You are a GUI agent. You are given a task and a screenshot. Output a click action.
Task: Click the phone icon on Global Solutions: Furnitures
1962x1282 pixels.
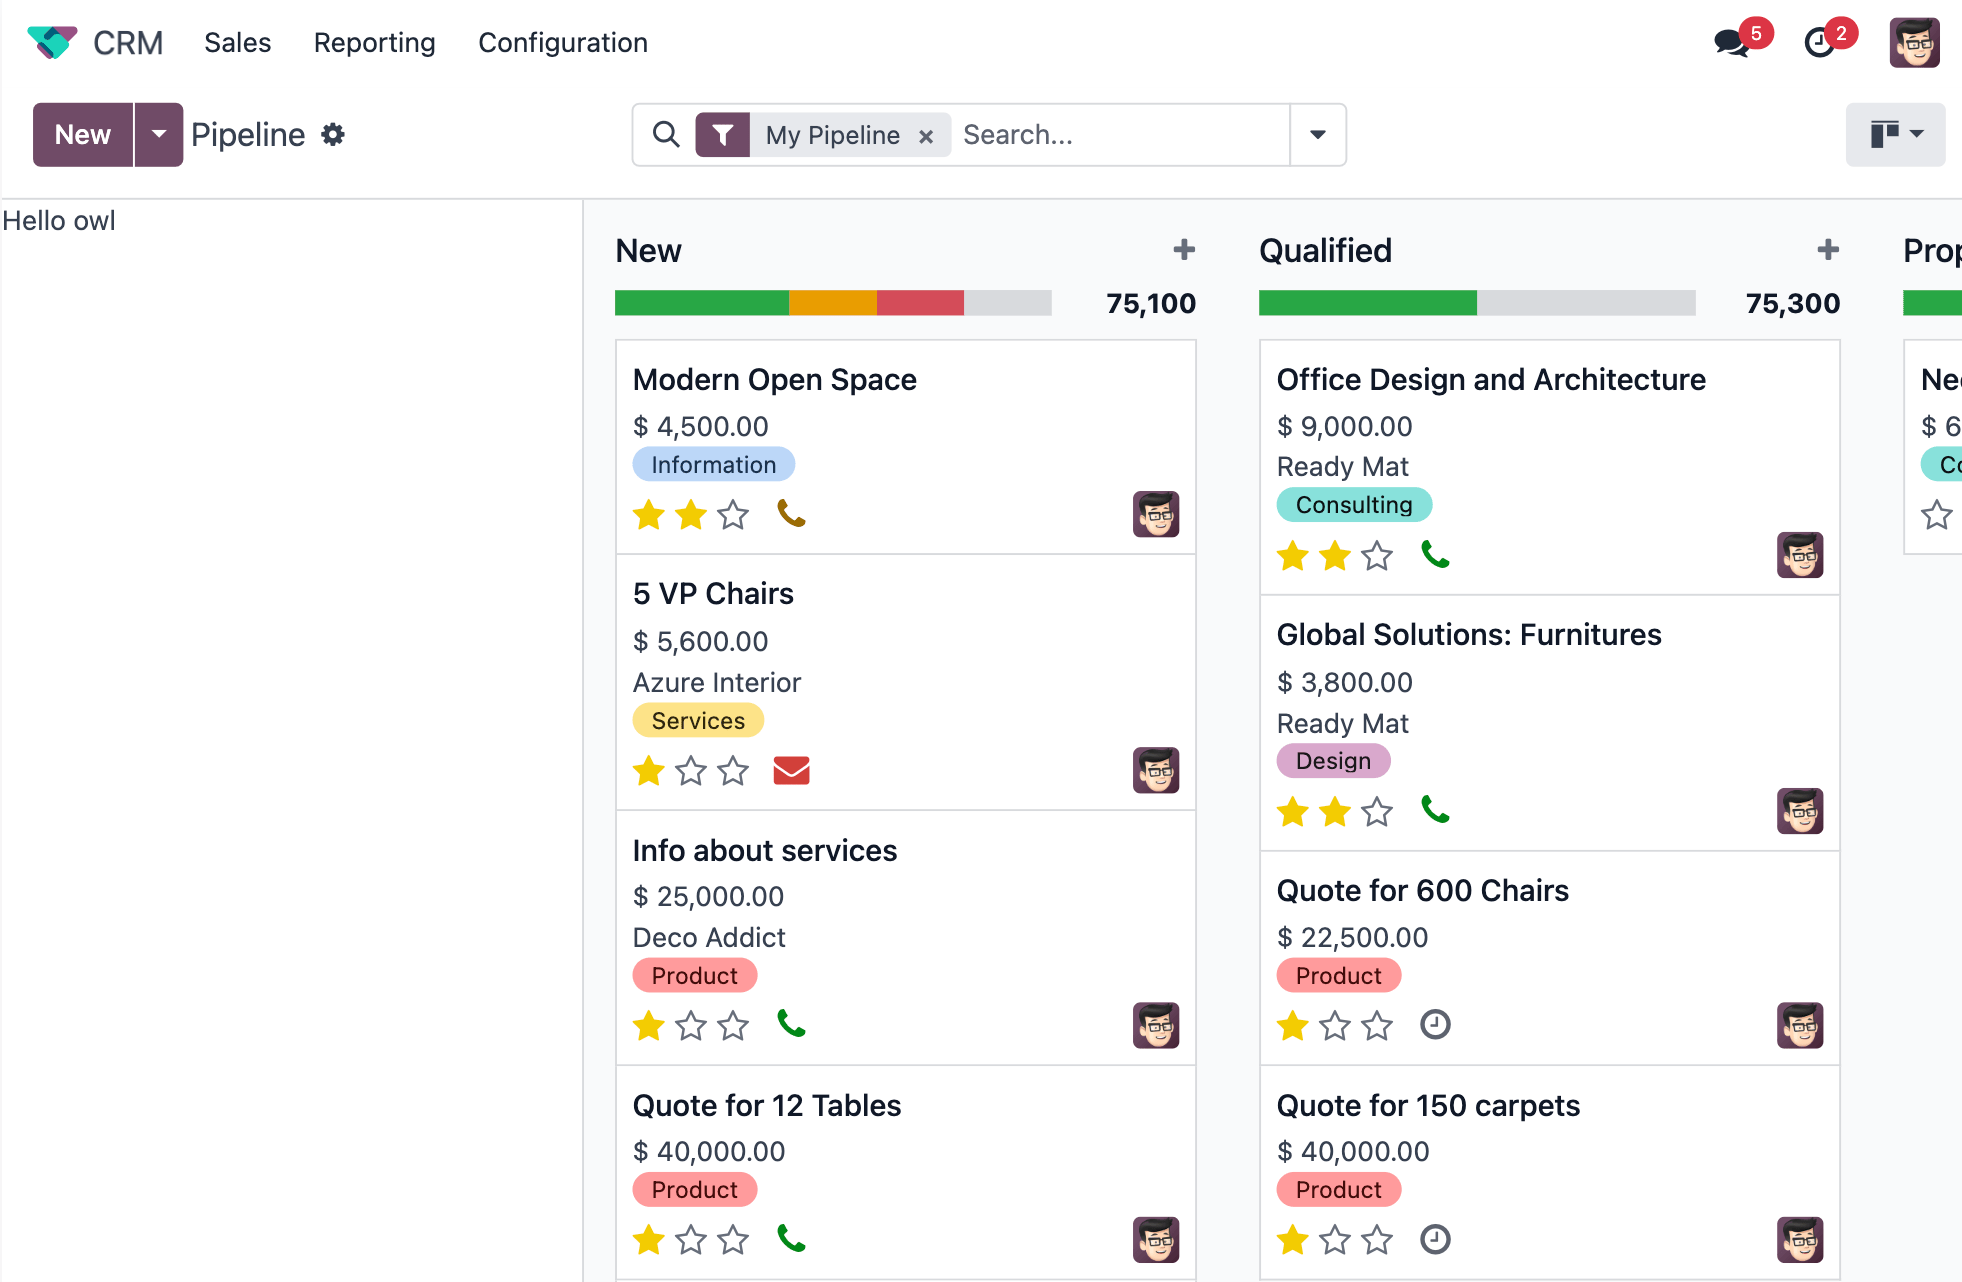coord(1437,811)
